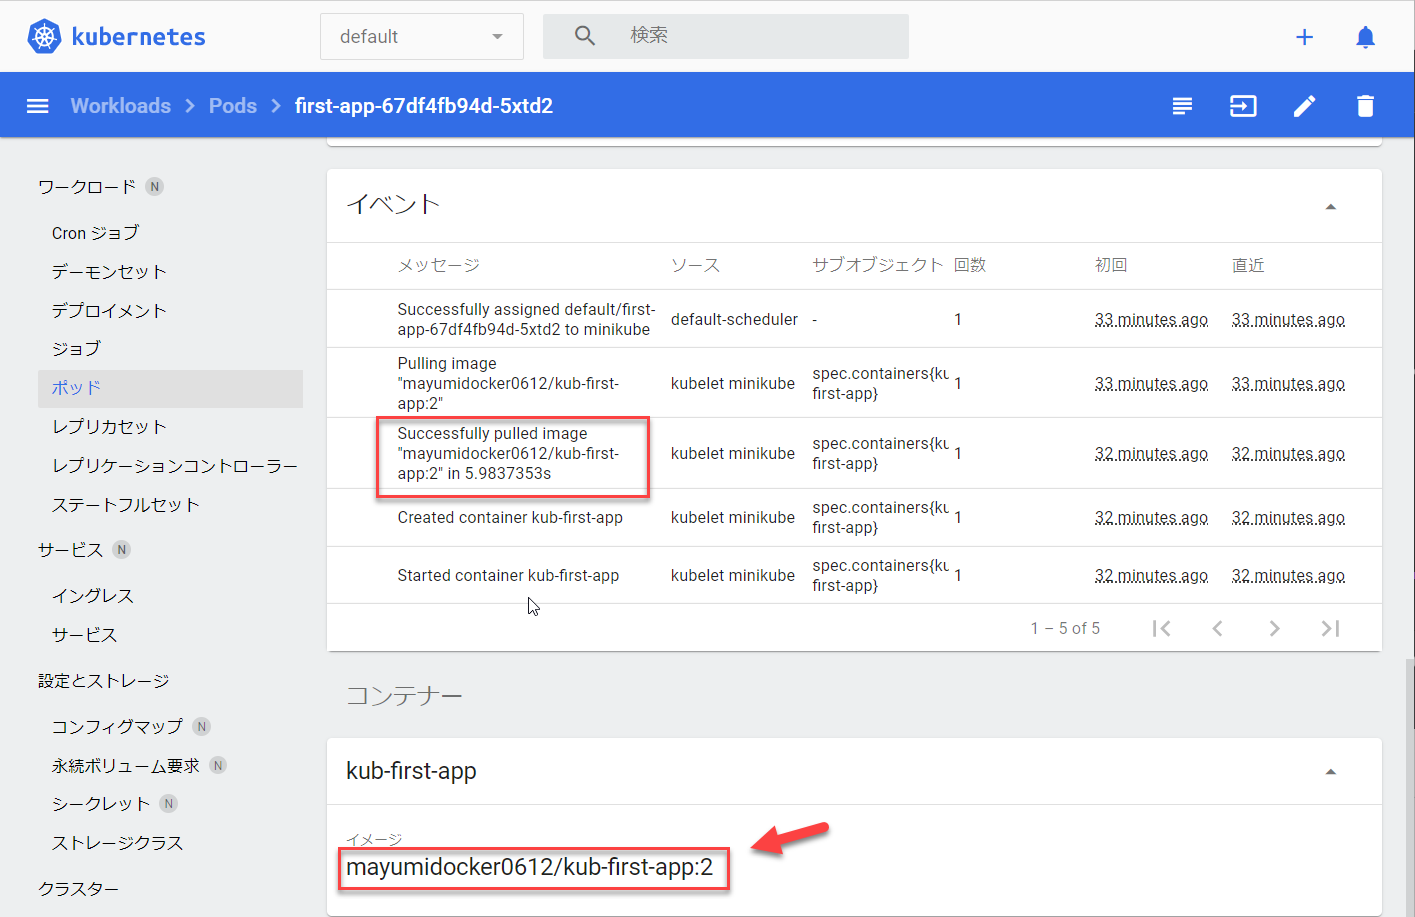Open 設定とストレージ in sidebar
1415x917 pixels.
point(104,681)
